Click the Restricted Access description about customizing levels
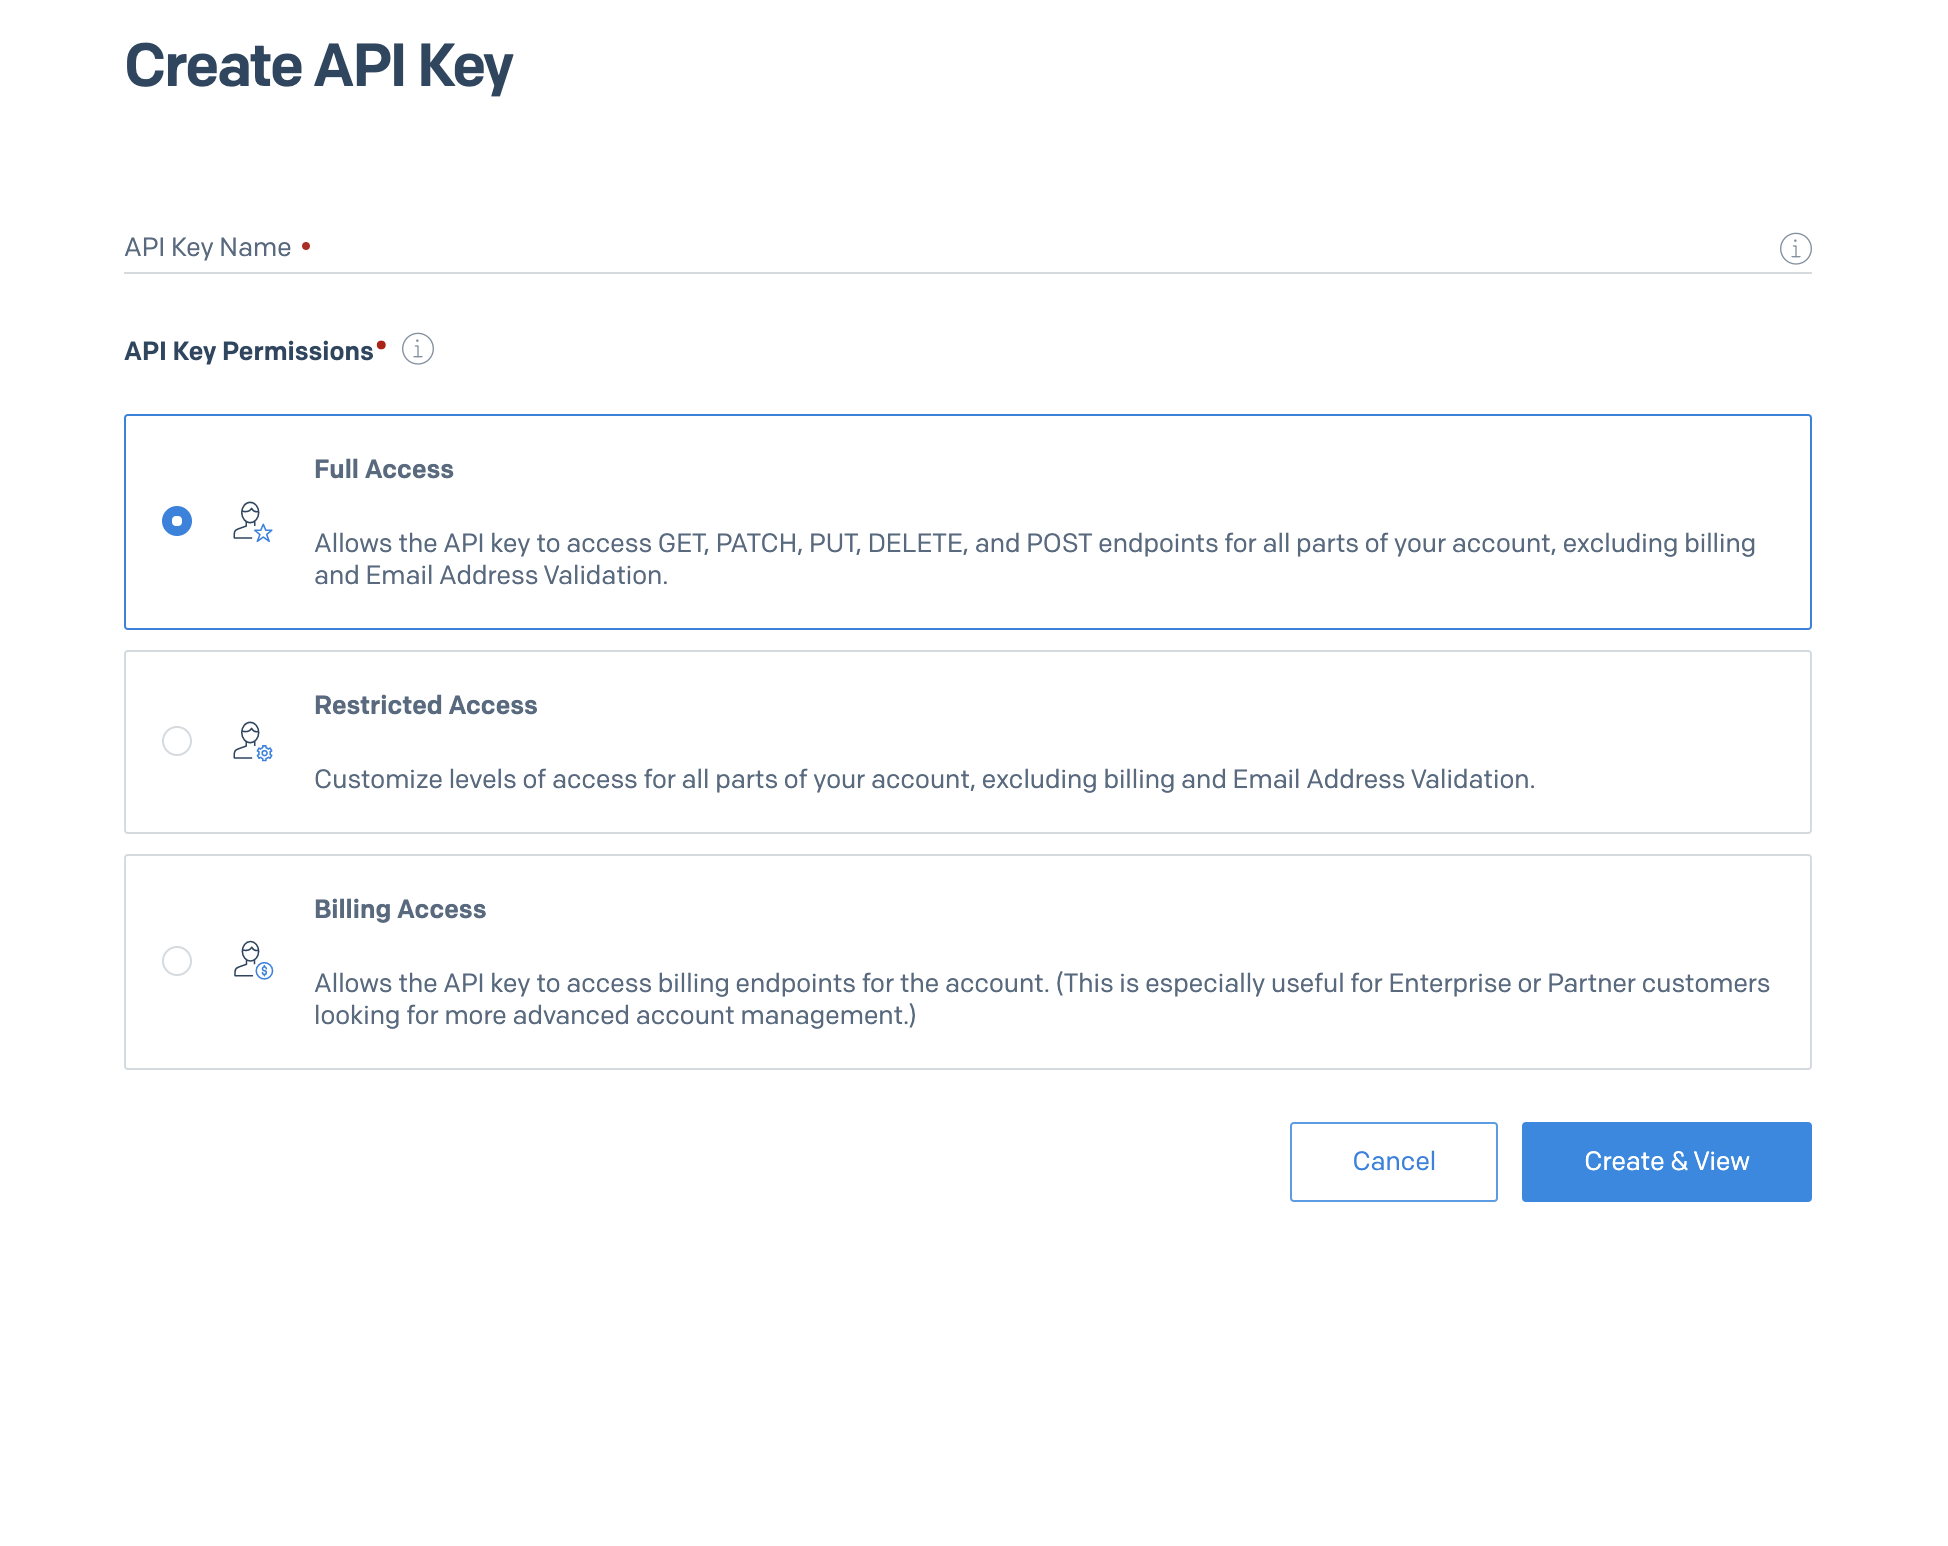This screenshot has height=1546, width=1948. click(x=924, y=779)
